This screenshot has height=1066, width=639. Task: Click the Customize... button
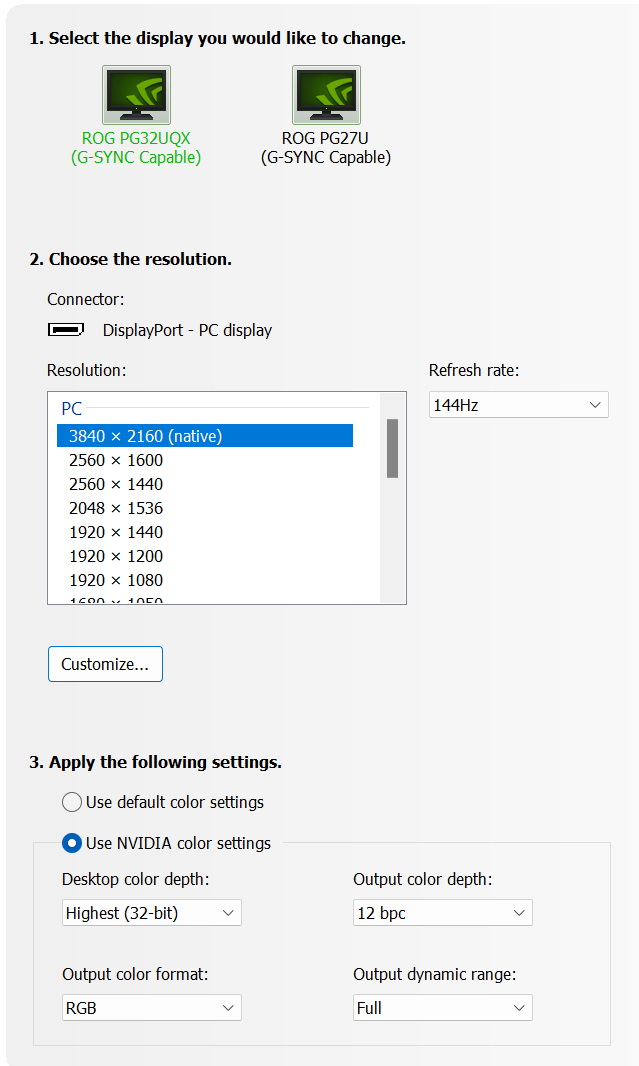105,664
